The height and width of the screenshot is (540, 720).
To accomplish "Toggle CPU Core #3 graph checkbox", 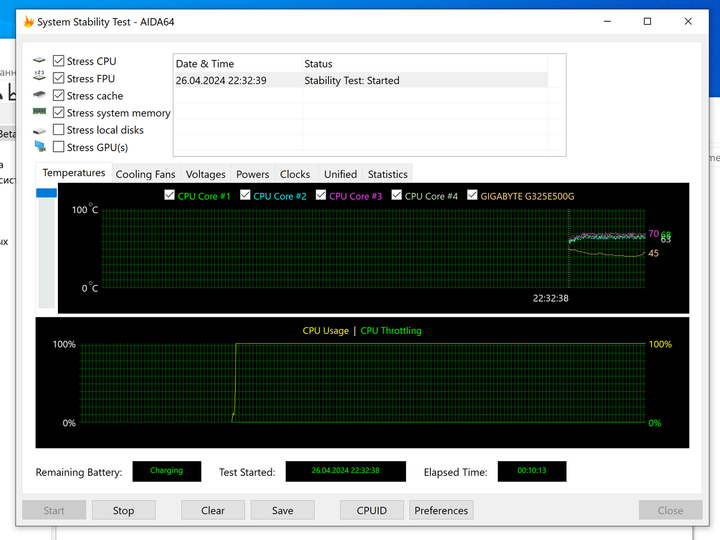I will click(321, 195).
